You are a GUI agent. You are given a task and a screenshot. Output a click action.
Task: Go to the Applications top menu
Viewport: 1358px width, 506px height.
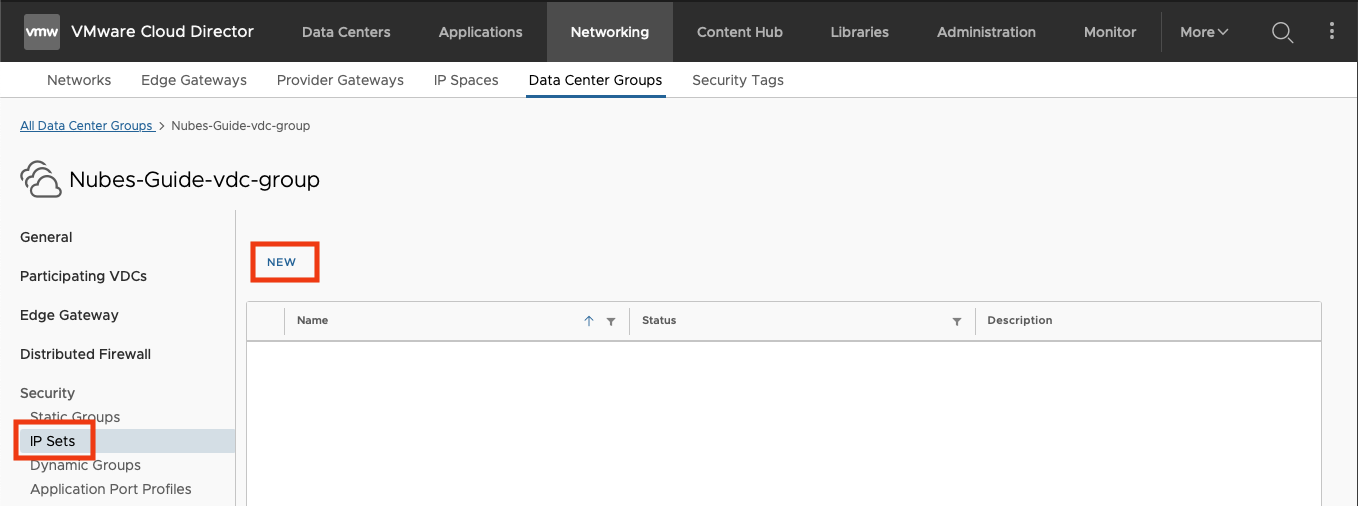tap(480, 32)
